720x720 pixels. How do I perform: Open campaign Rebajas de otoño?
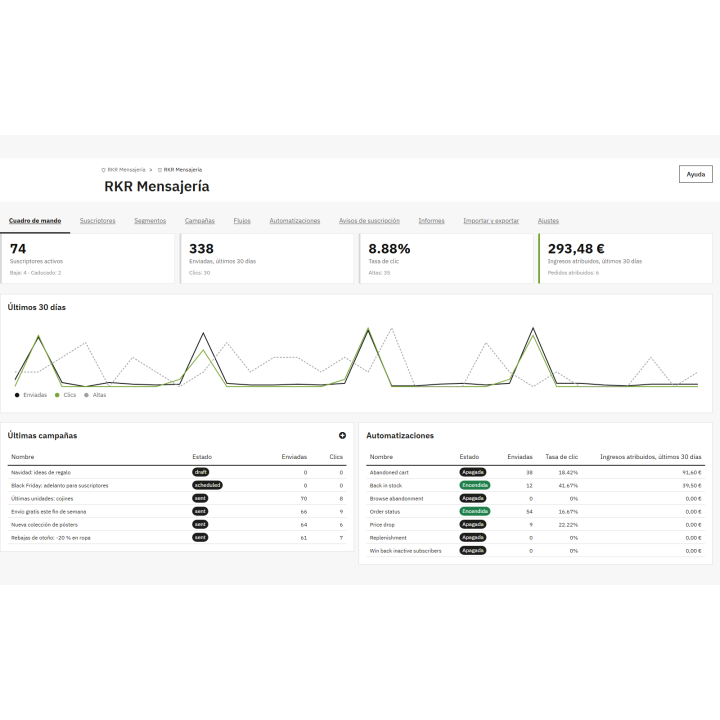[51, 538]
